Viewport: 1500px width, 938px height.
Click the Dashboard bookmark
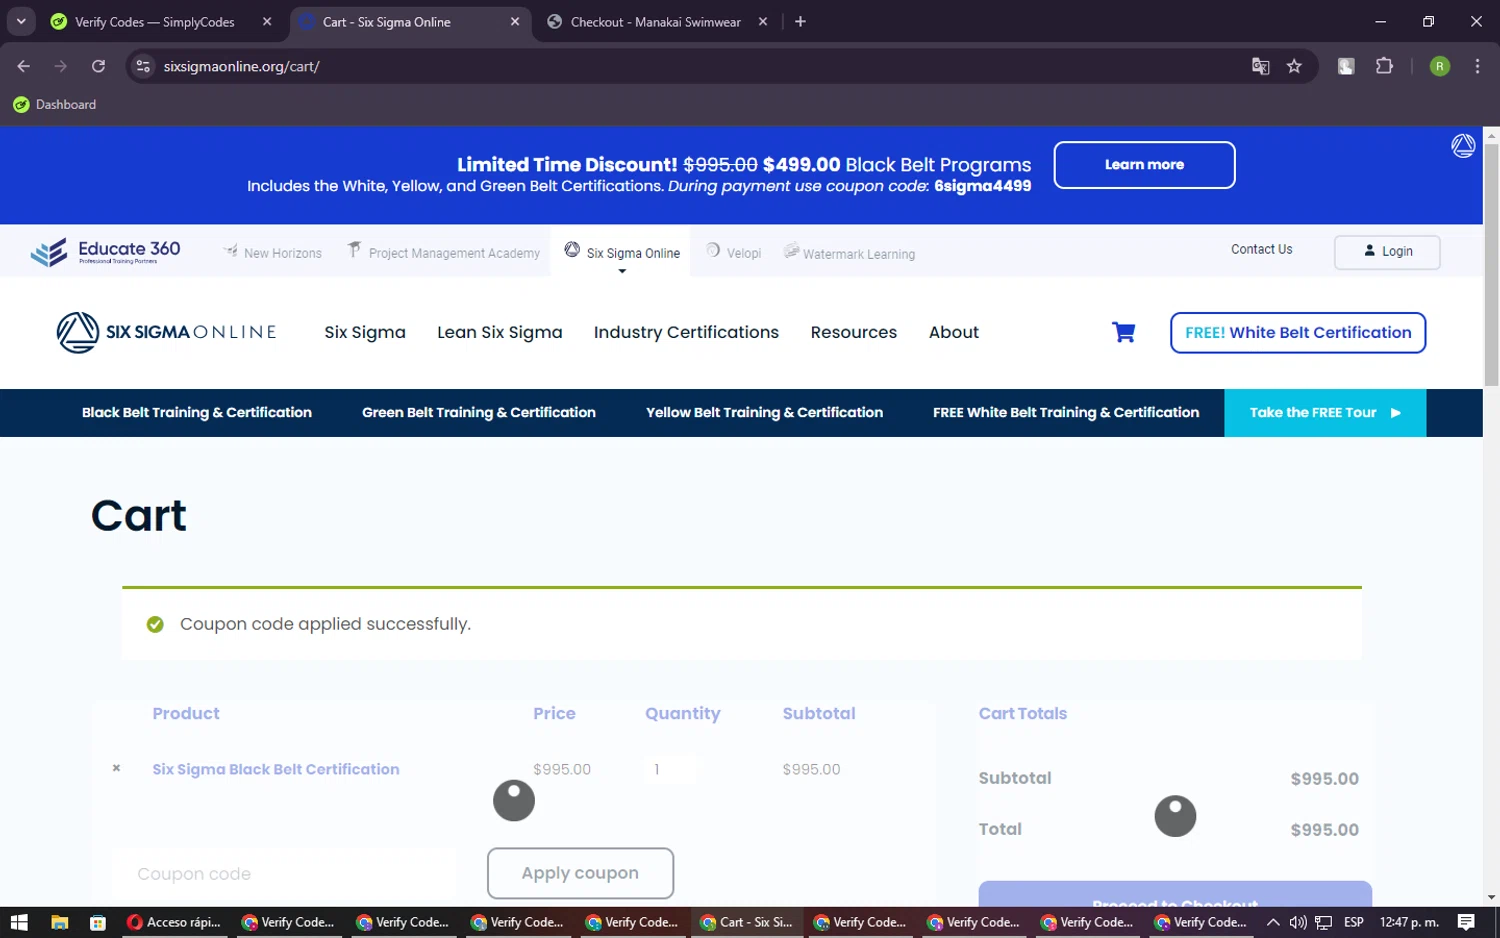(55, 104)
